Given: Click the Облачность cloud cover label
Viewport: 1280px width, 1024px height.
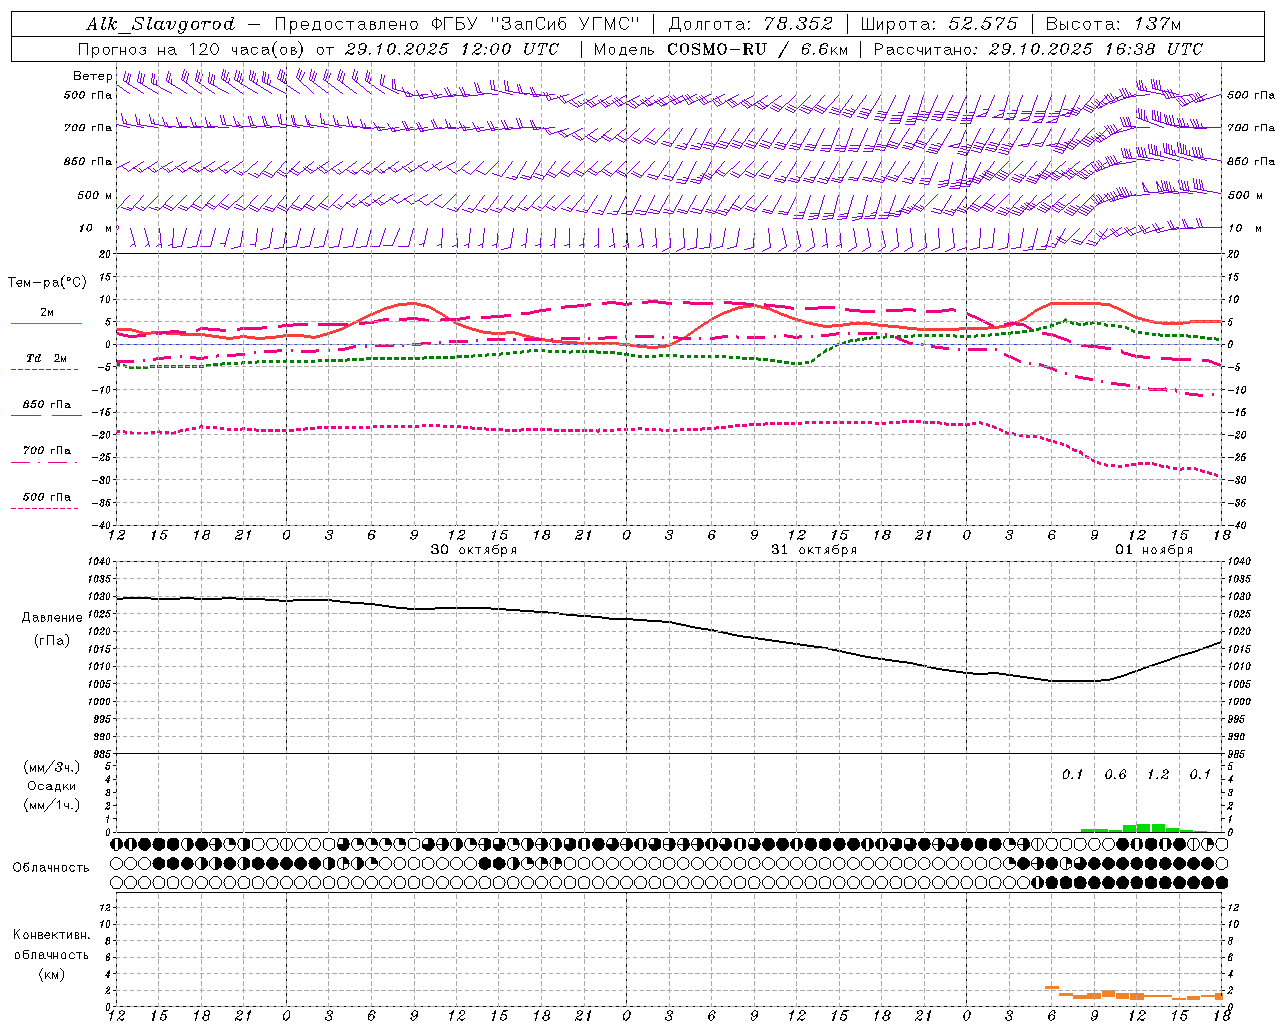Looking at the screenshot, I should click(51, 868).
